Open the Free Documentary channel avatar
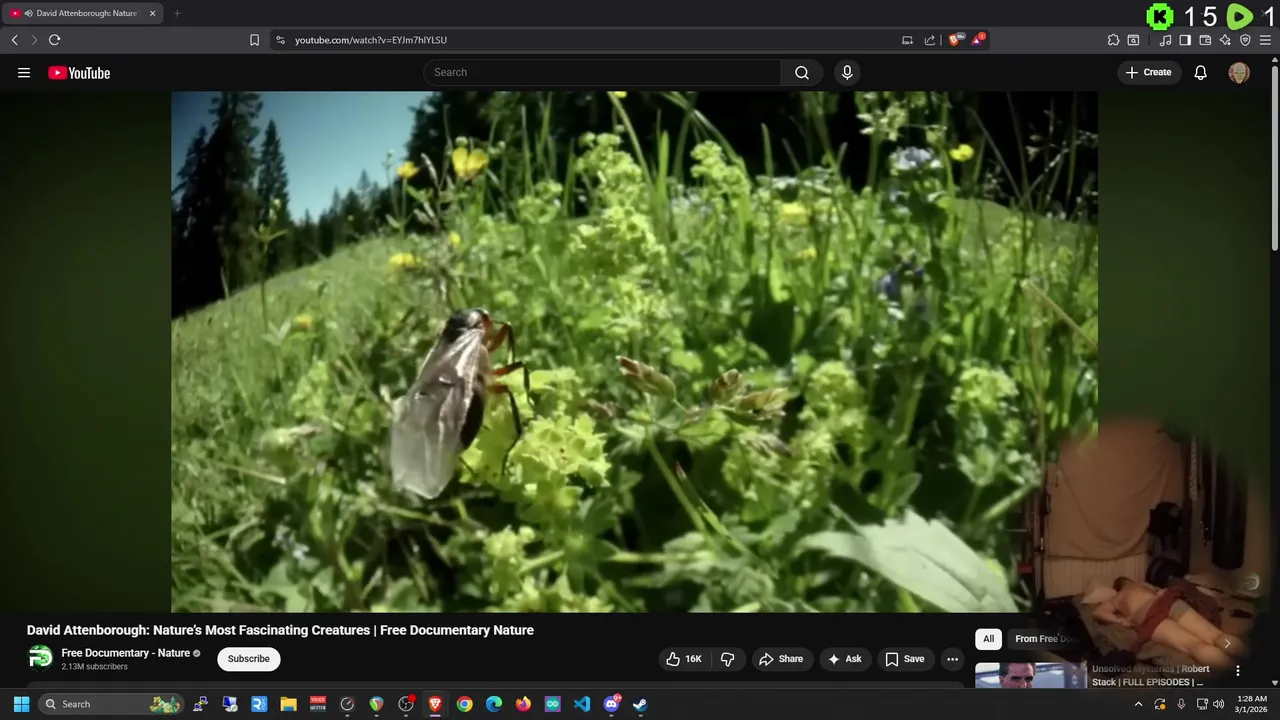1280x720 pixels. click(x=40, y=658)
